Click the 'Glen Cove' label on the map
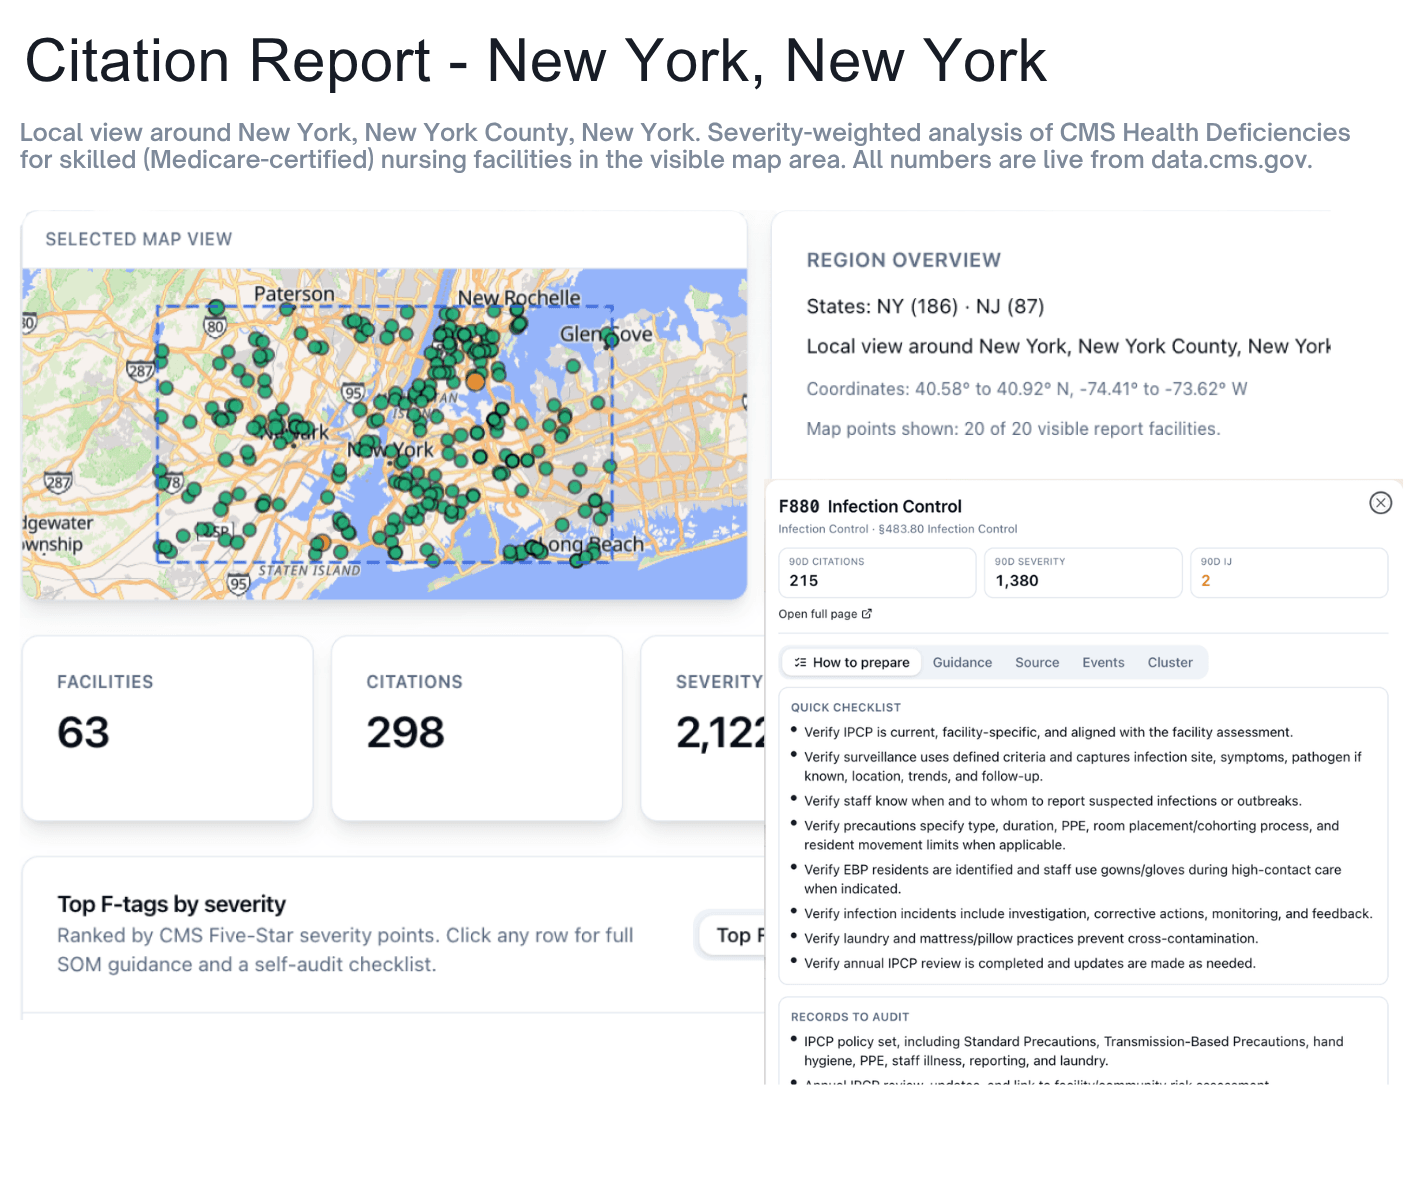Viewport: 1404px width, 1194px height. click(x=606, y=334)
